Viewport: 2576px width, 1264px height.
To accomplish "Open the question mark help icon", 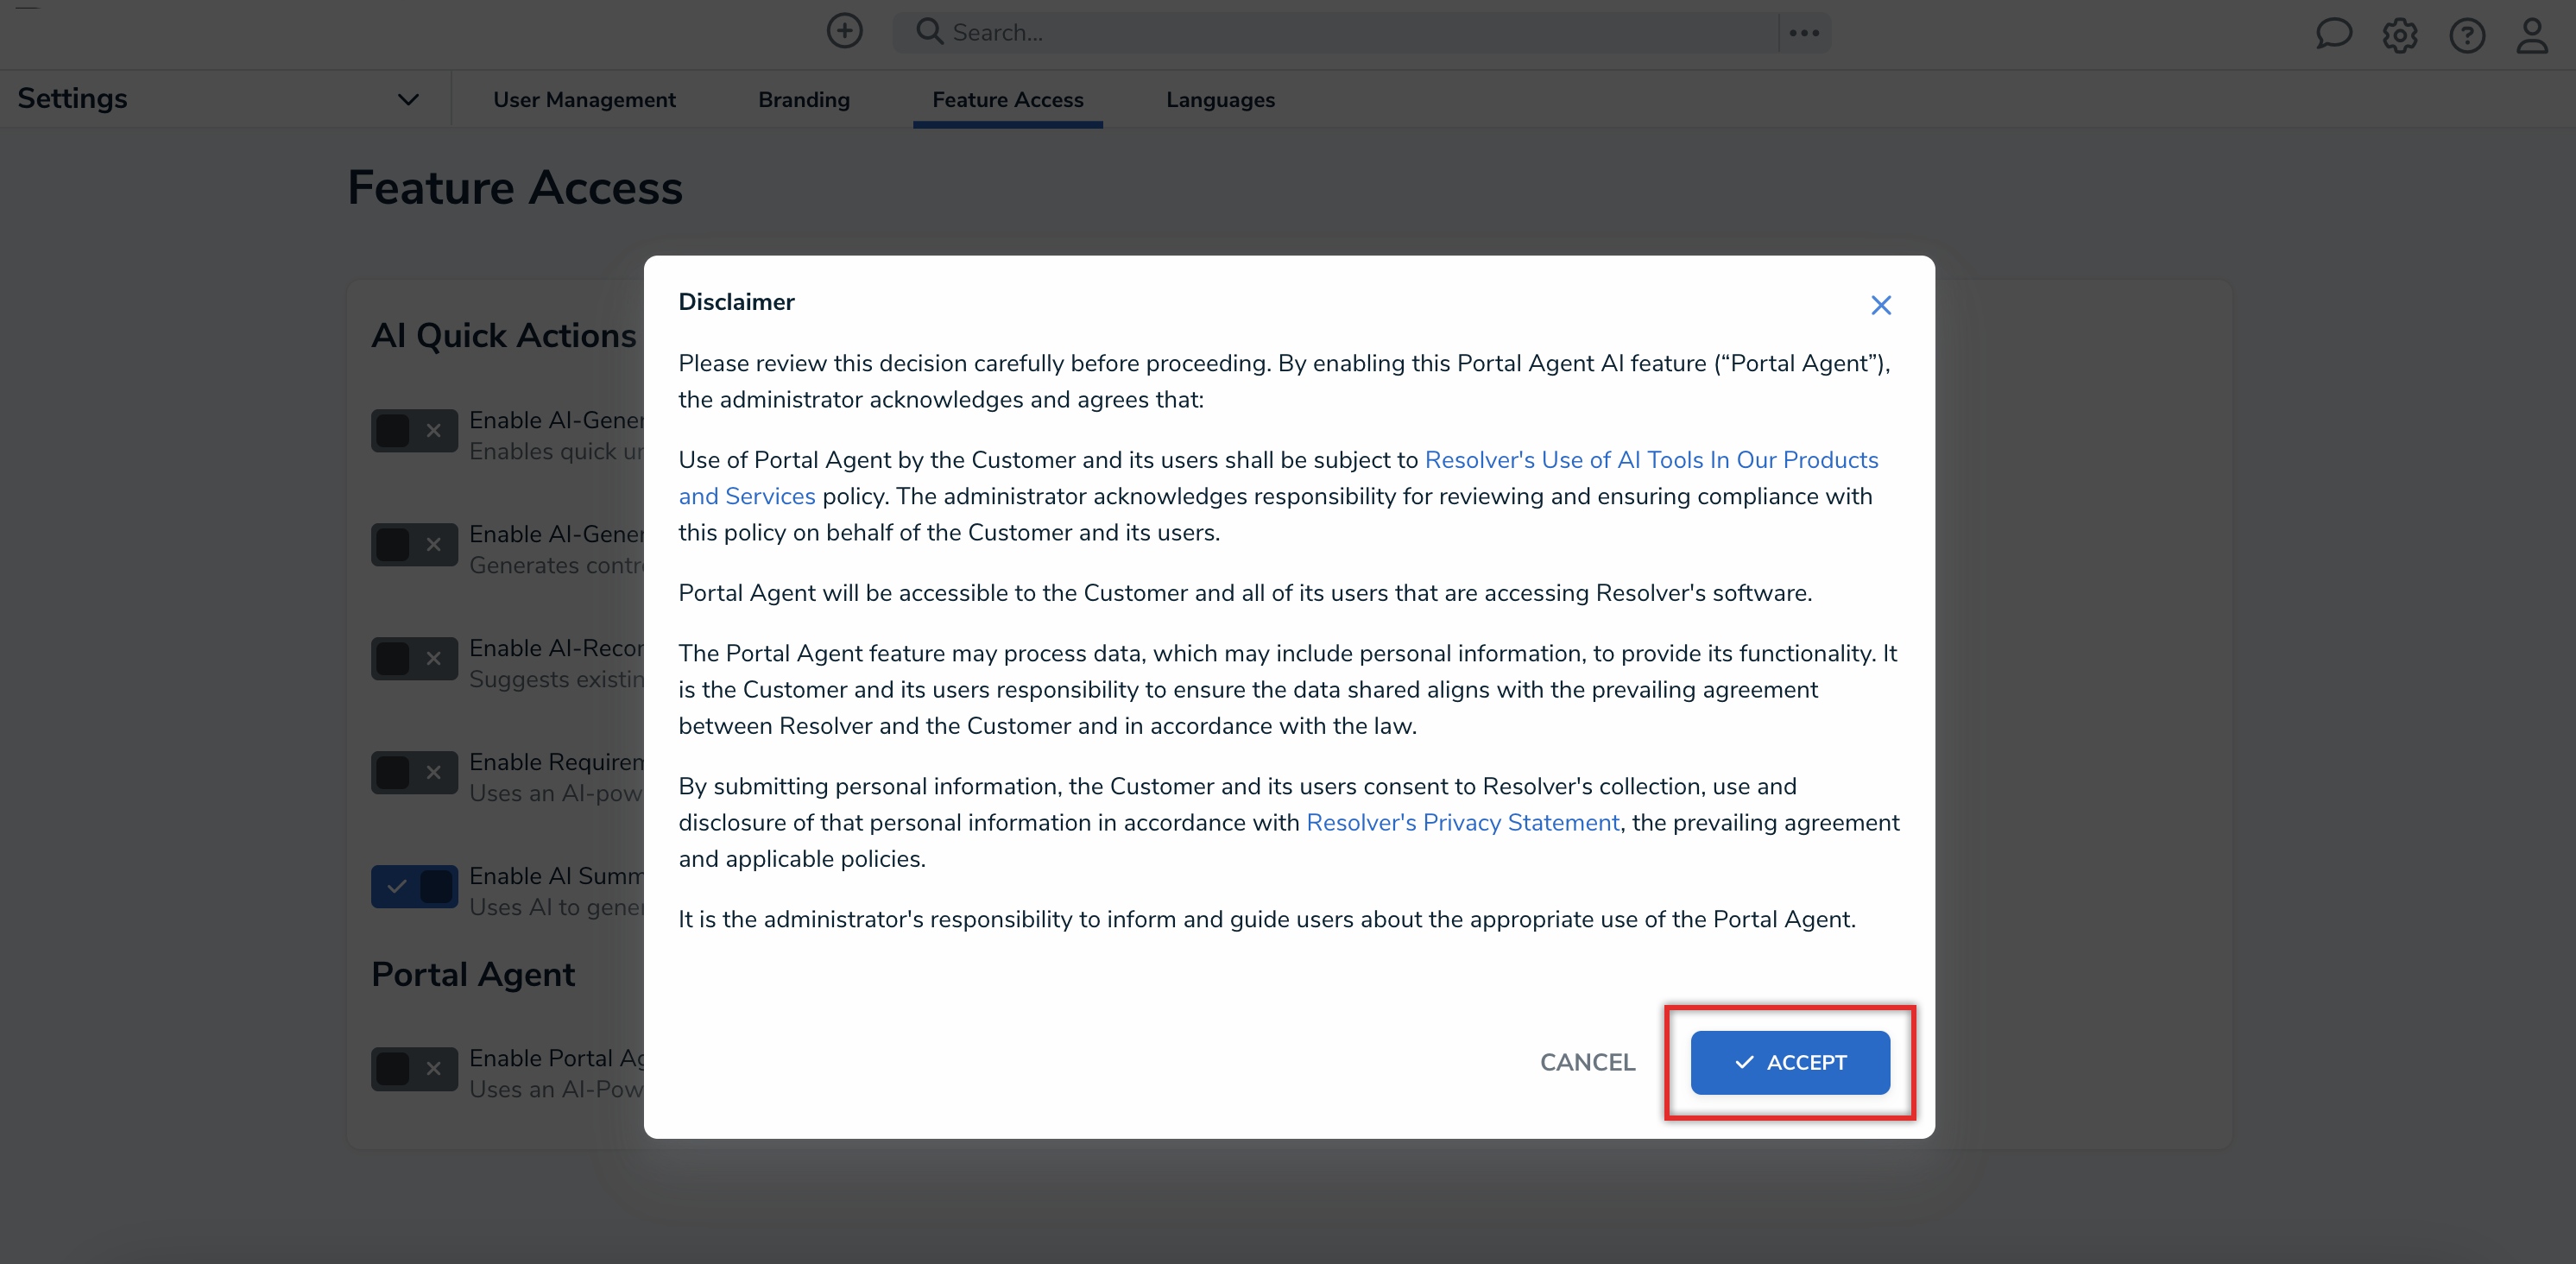I will click(x=2467, y=36).
